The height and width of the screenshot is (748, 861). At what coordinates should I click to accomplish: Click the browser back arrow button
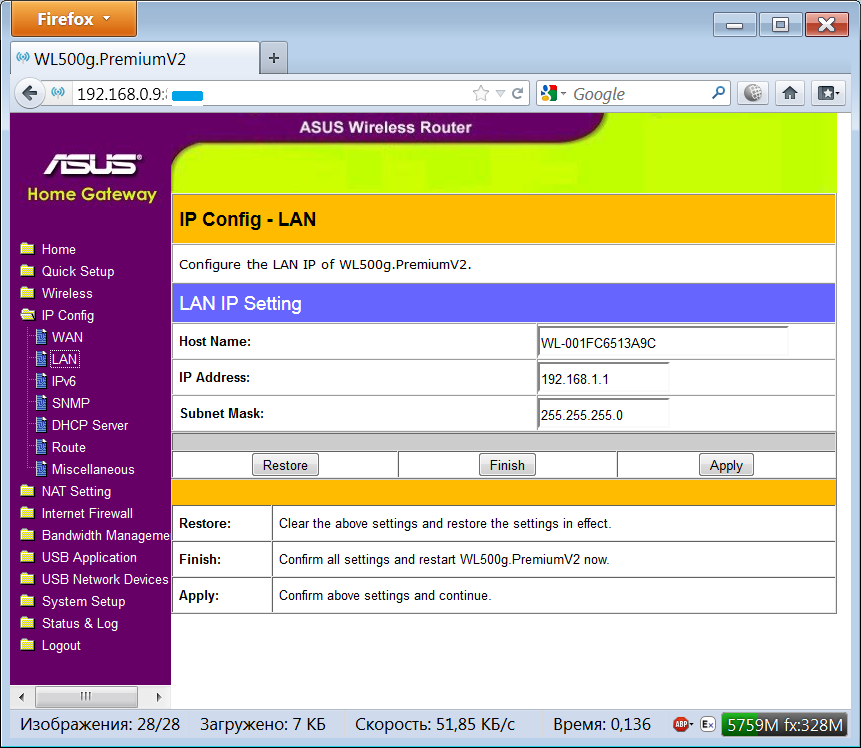[x=30, y=93]
